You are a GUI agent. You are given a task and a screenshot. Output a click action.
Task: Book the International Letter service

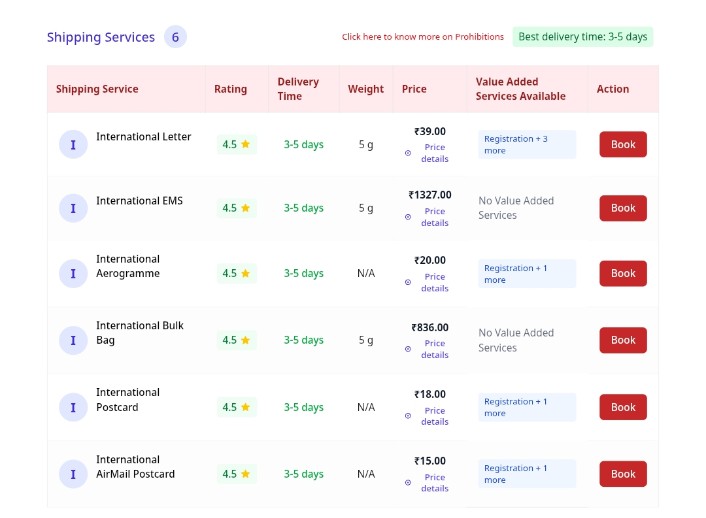623,145
